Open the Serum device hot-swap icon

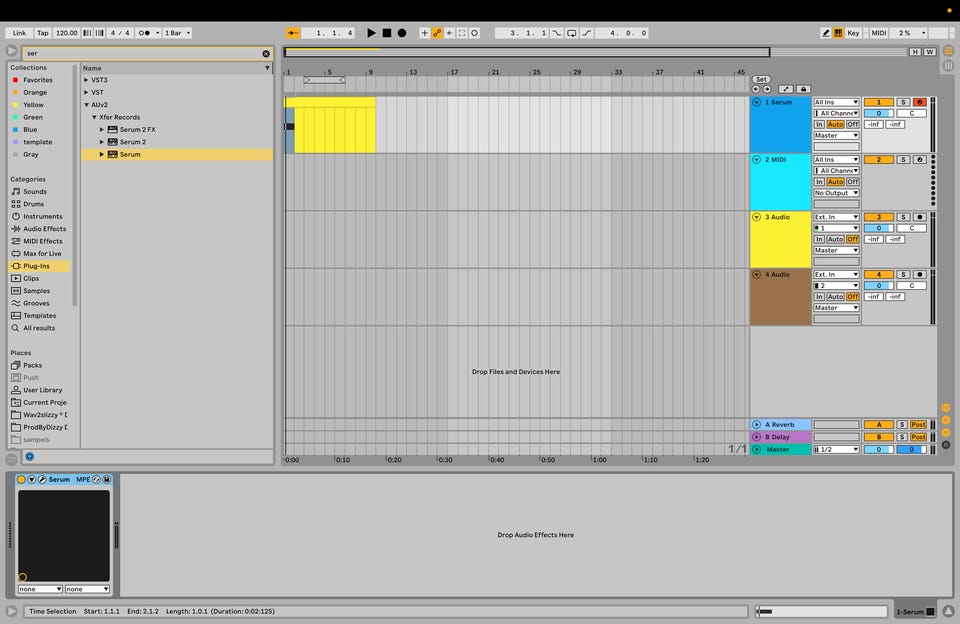point(96,479)
